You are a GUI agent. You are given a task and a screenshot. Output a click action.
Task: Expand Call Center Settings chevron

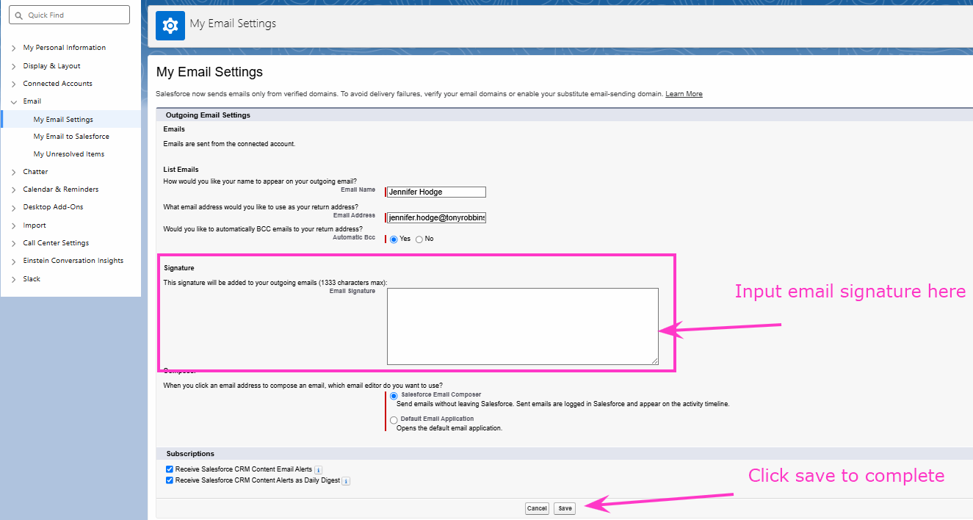tap(14, 243)
